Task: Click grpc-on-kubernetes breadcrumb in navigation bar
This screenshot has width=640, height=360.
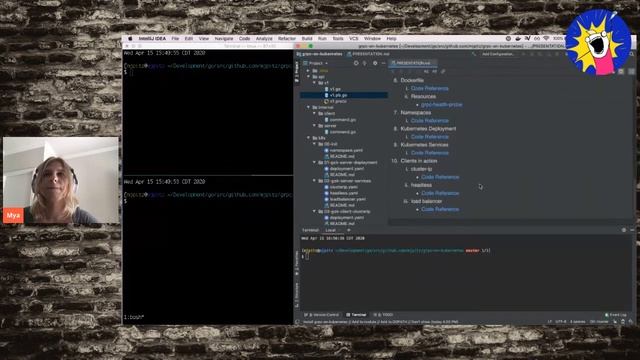Action: (320, 54)
